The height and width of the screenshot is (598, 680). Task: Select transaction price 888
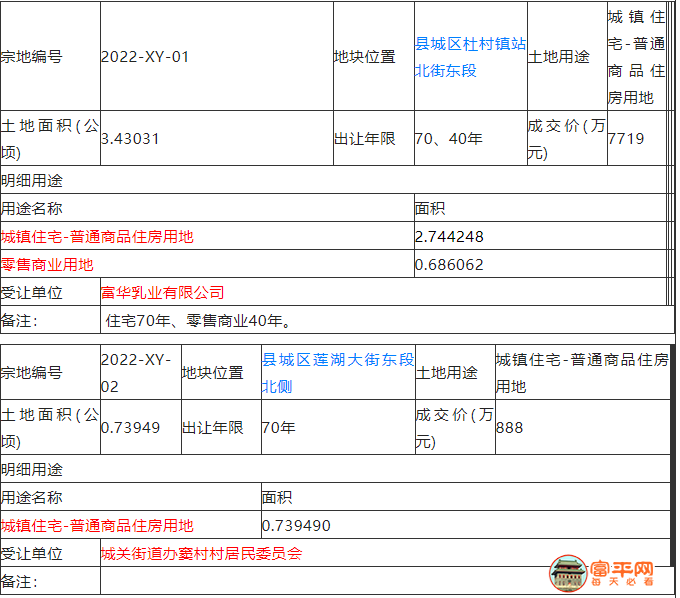(510, 428)
